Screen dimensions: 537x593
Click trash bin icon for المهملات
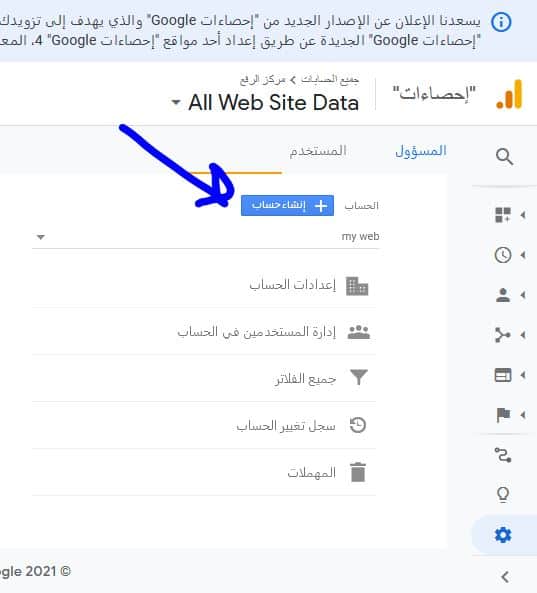coord(358,472)
